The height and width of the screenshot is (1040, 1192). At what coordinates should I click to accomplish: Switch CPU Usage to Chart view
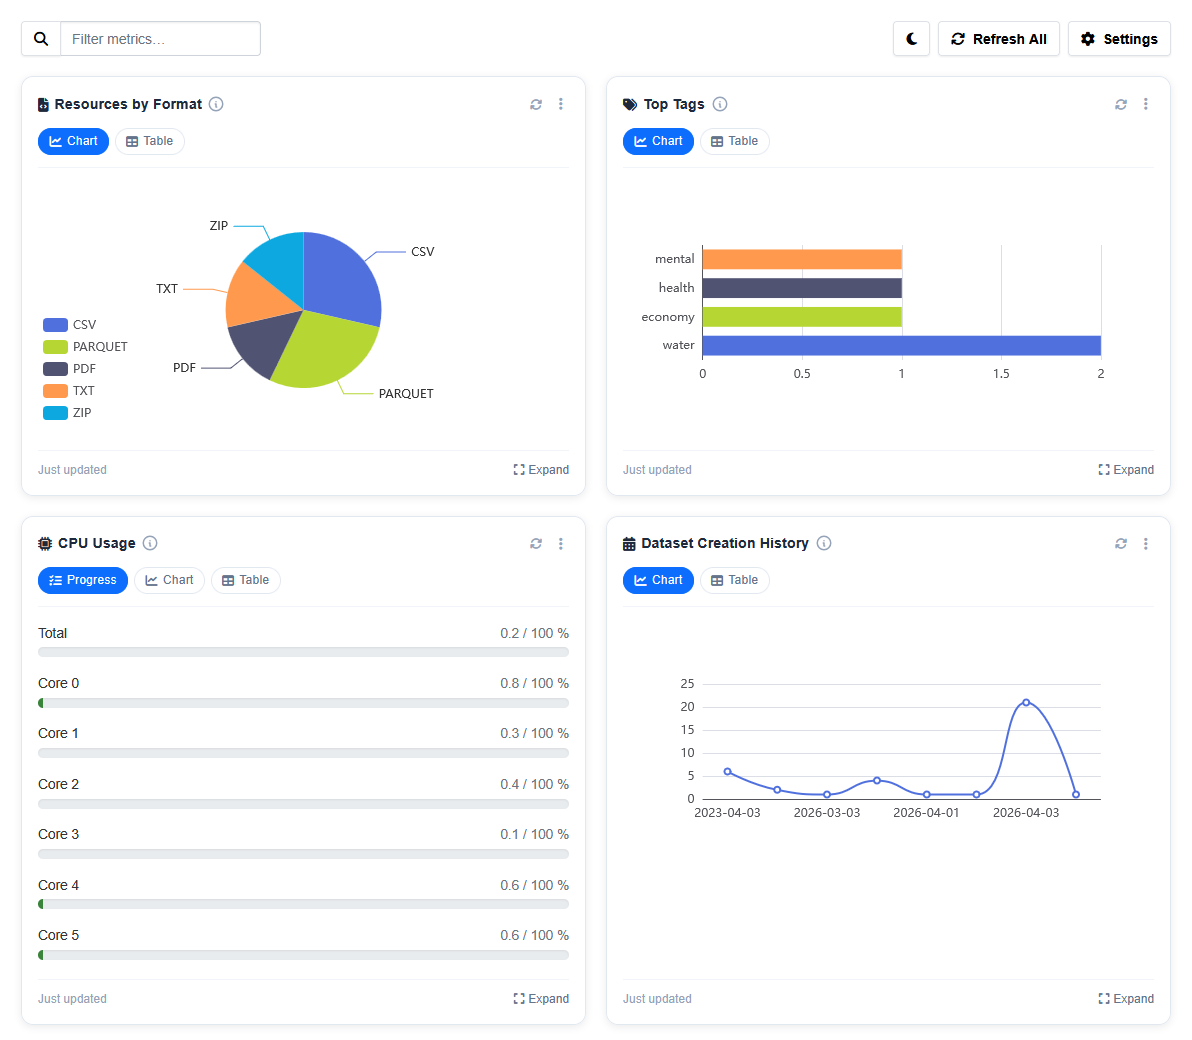[x=169, y=580]
